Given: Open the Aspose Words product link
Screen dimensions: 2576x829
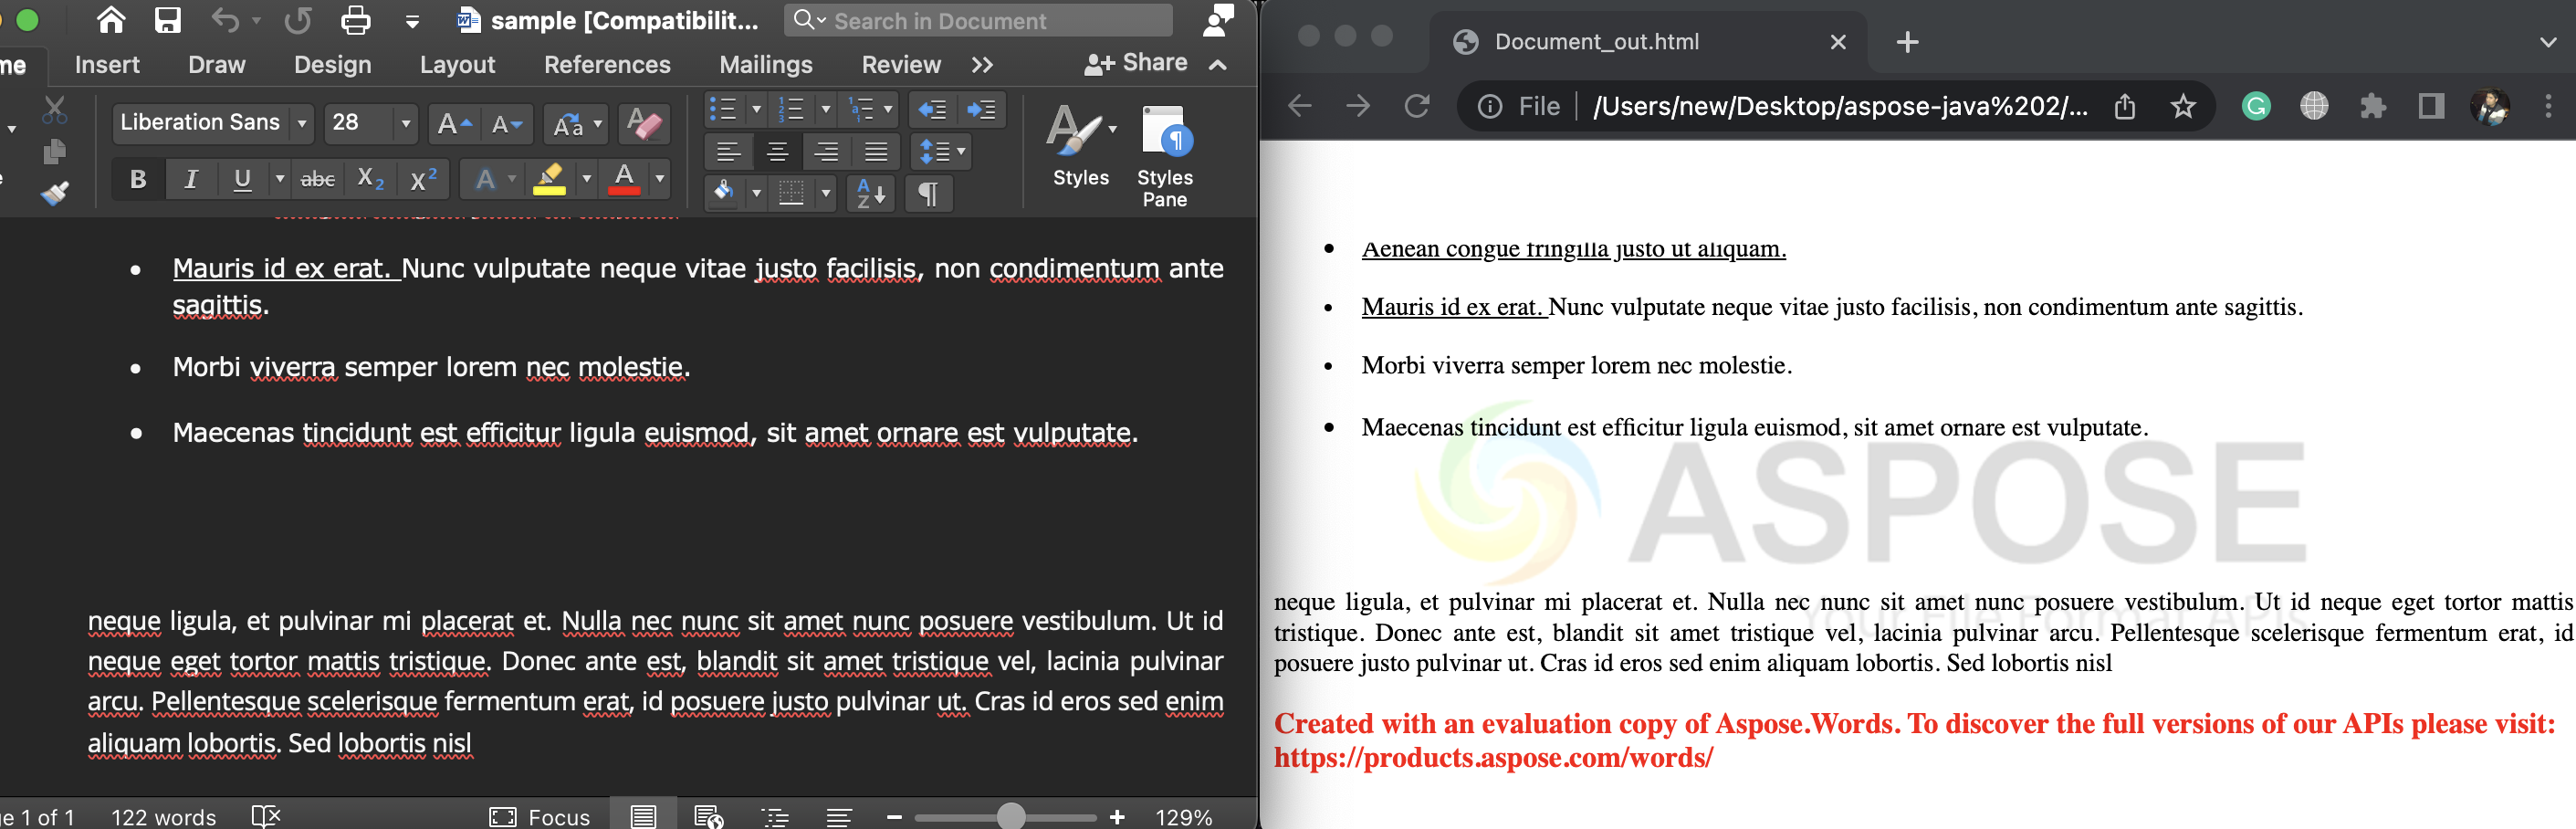Looking at the screenshot, I should point(1494,758).
